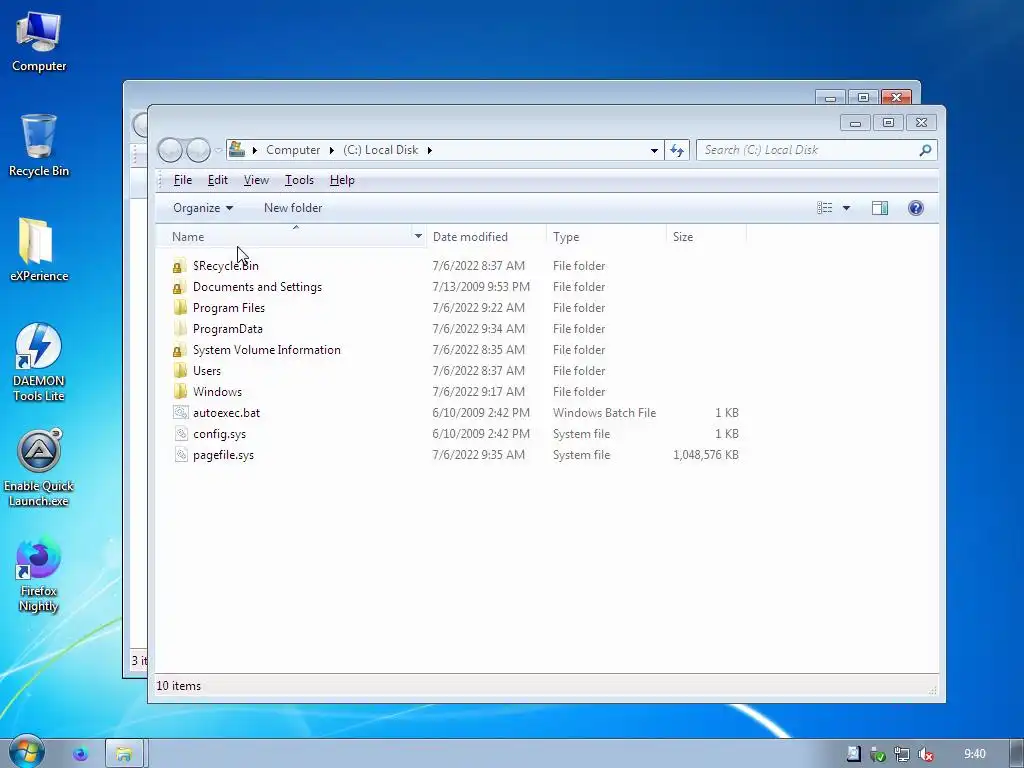Open the File menu
The height and width of the screenshot is (768, 1024).
click(183, 180)
